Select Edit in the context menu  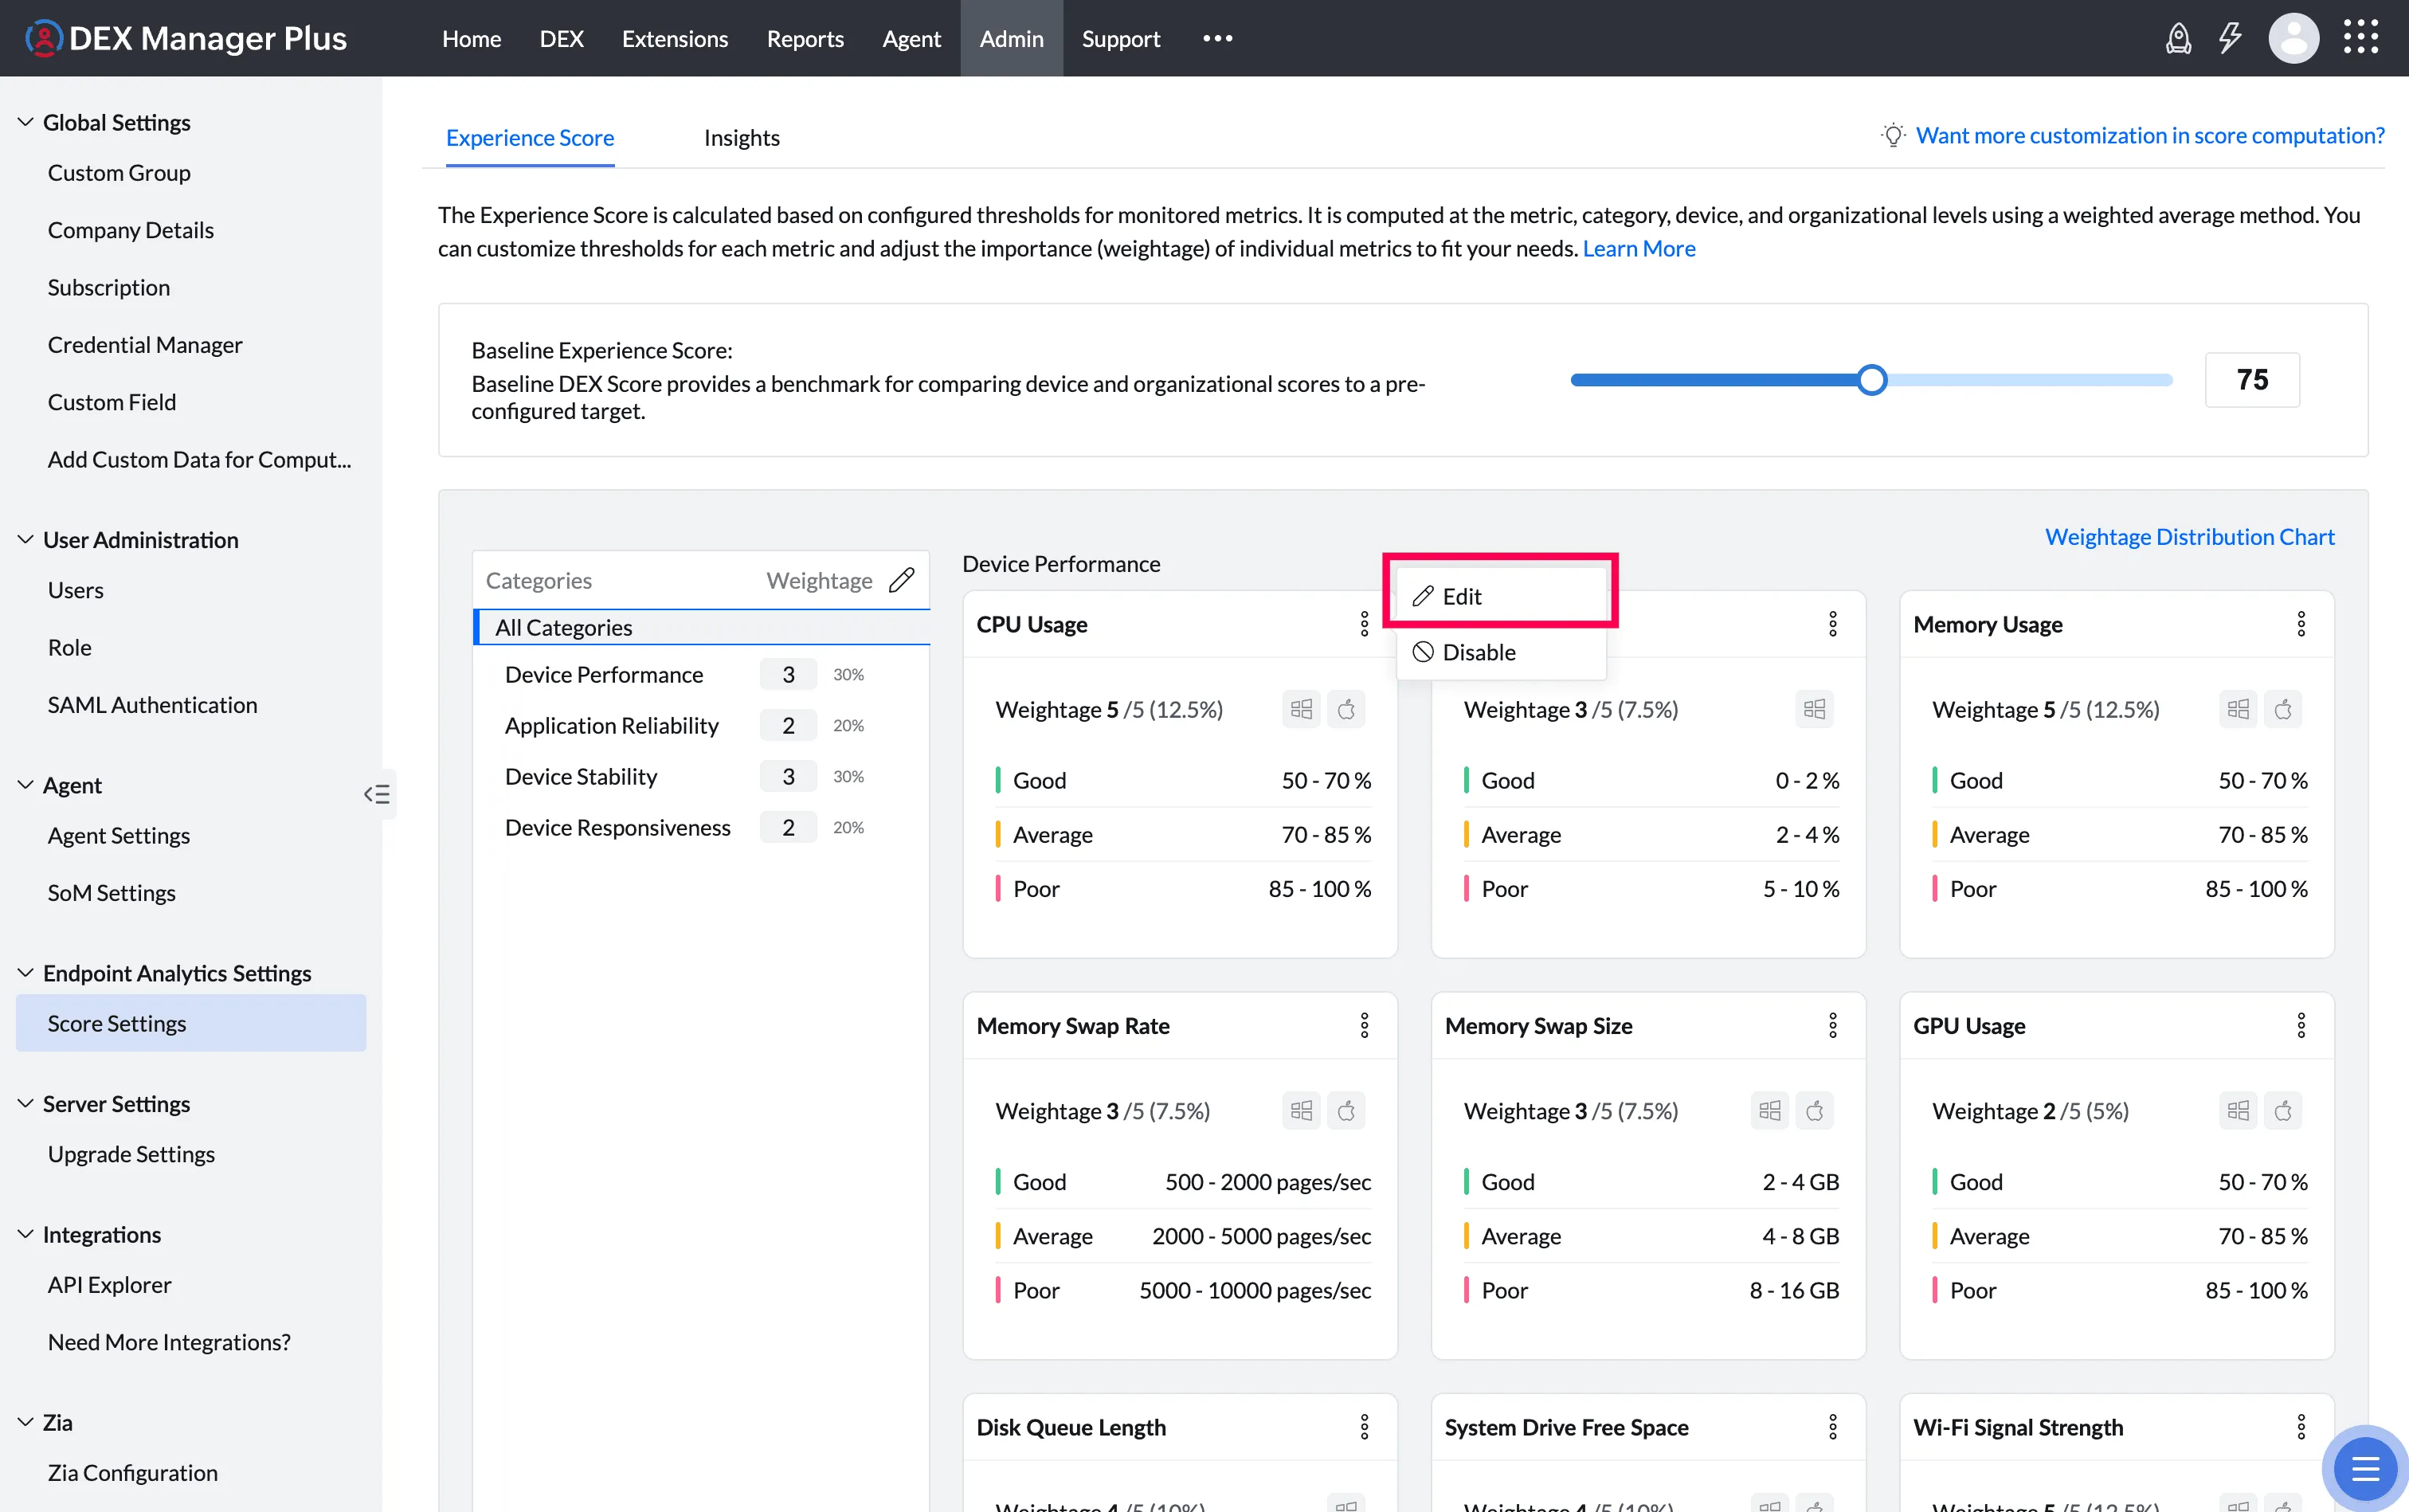[x=1501, y=596]
